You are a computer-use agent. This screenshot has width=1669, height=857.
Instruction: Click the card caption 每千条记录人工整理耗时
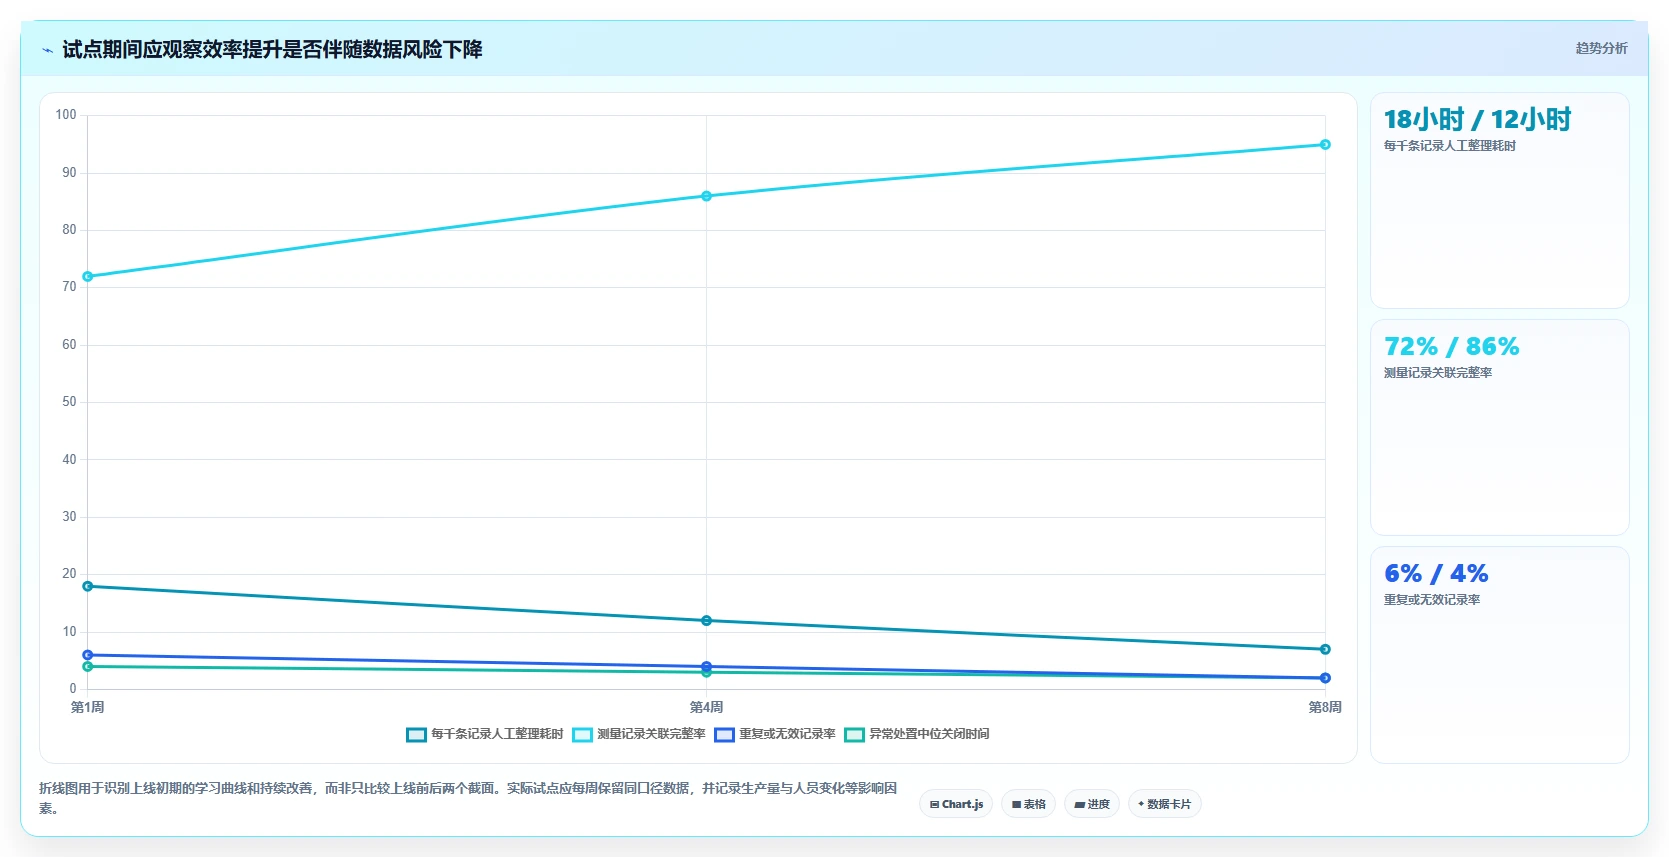(1450, 146)
